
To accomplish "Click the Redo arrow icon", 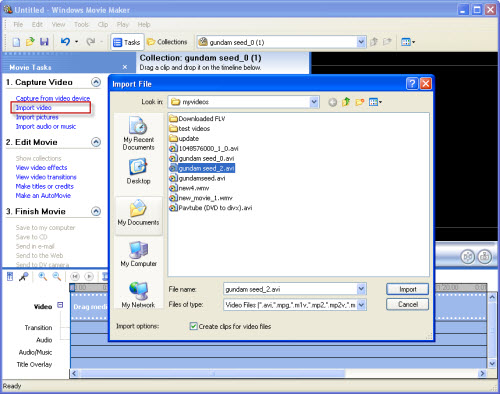I will coord(90,42).
